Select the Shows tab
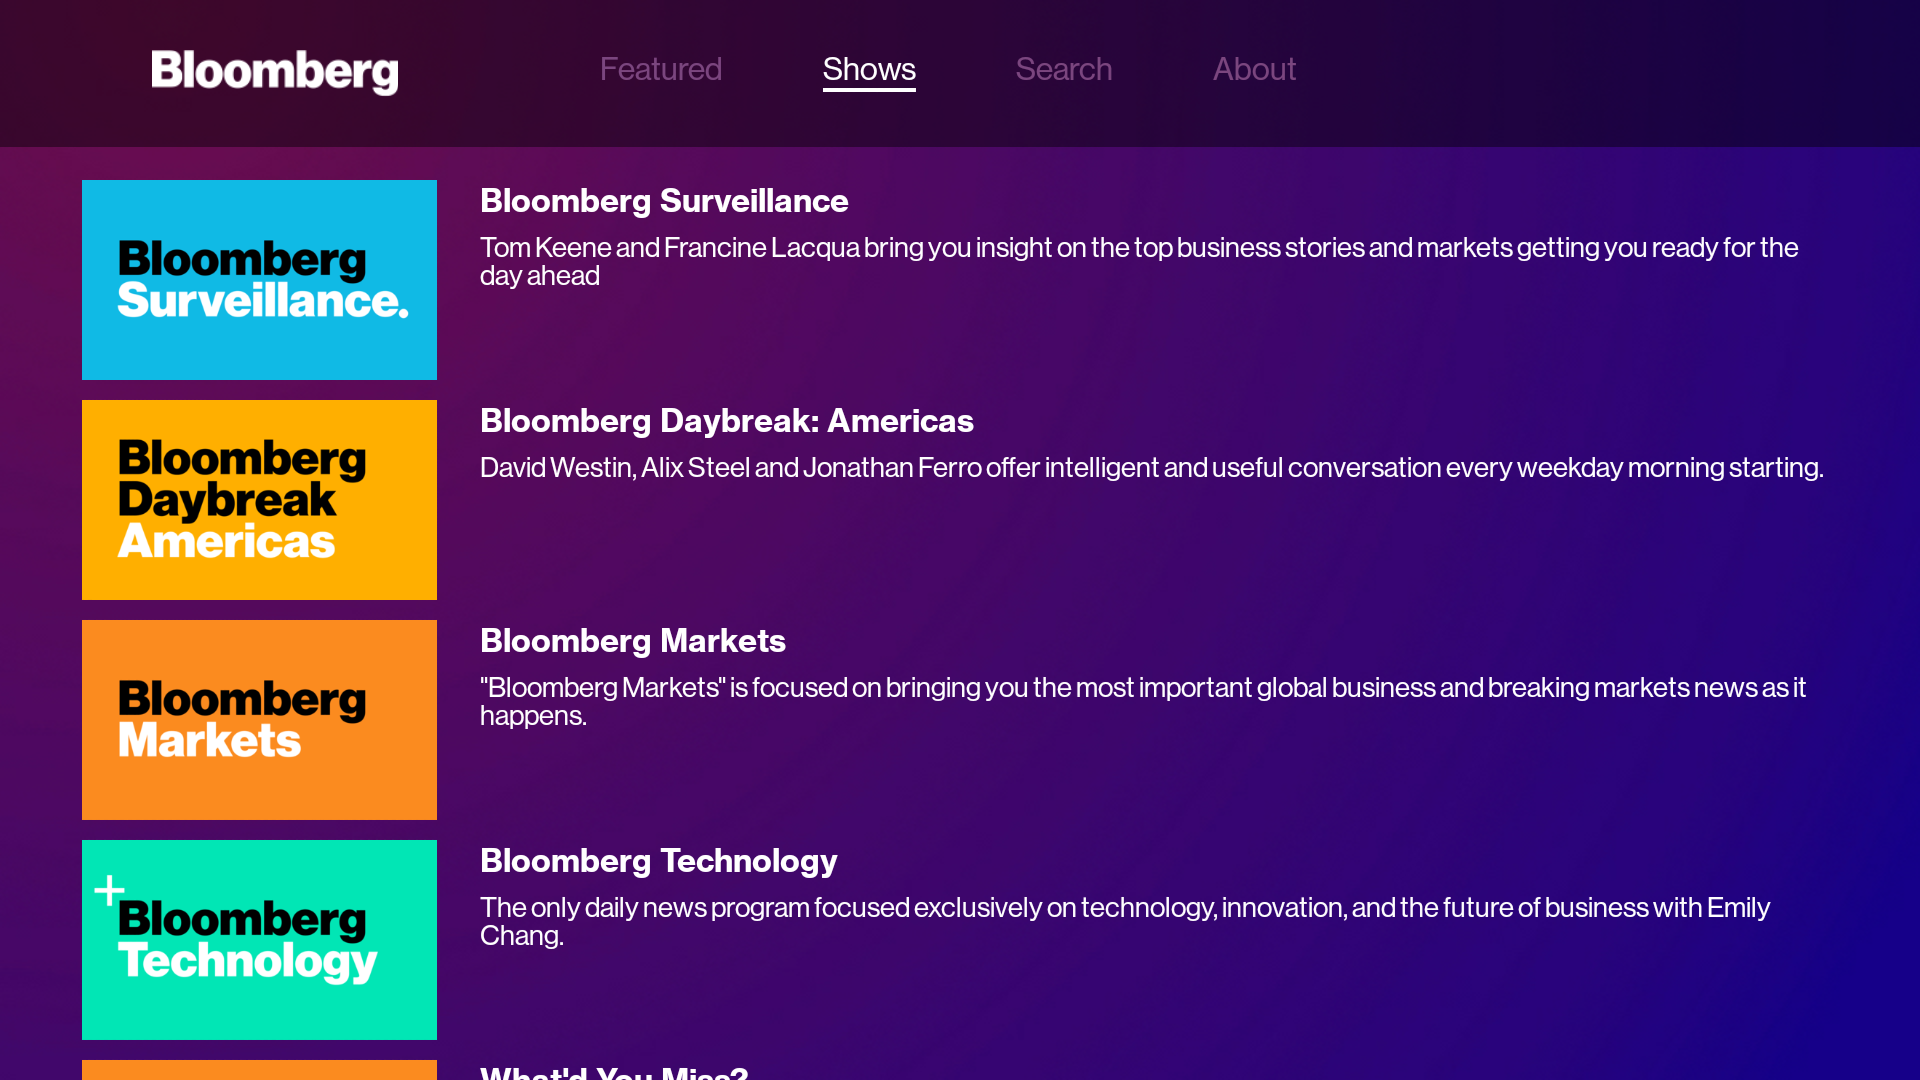 click(868, 69)
